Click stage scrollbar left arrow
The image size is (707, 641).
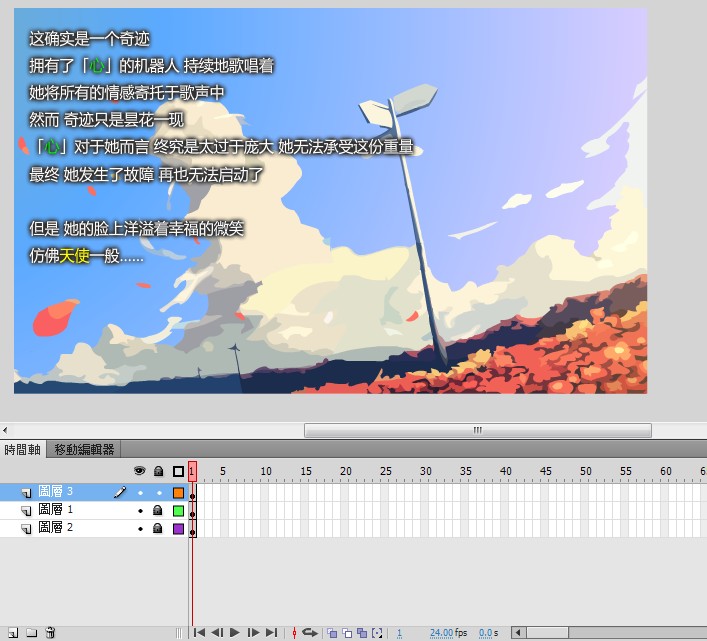click(x=5, y=430)
